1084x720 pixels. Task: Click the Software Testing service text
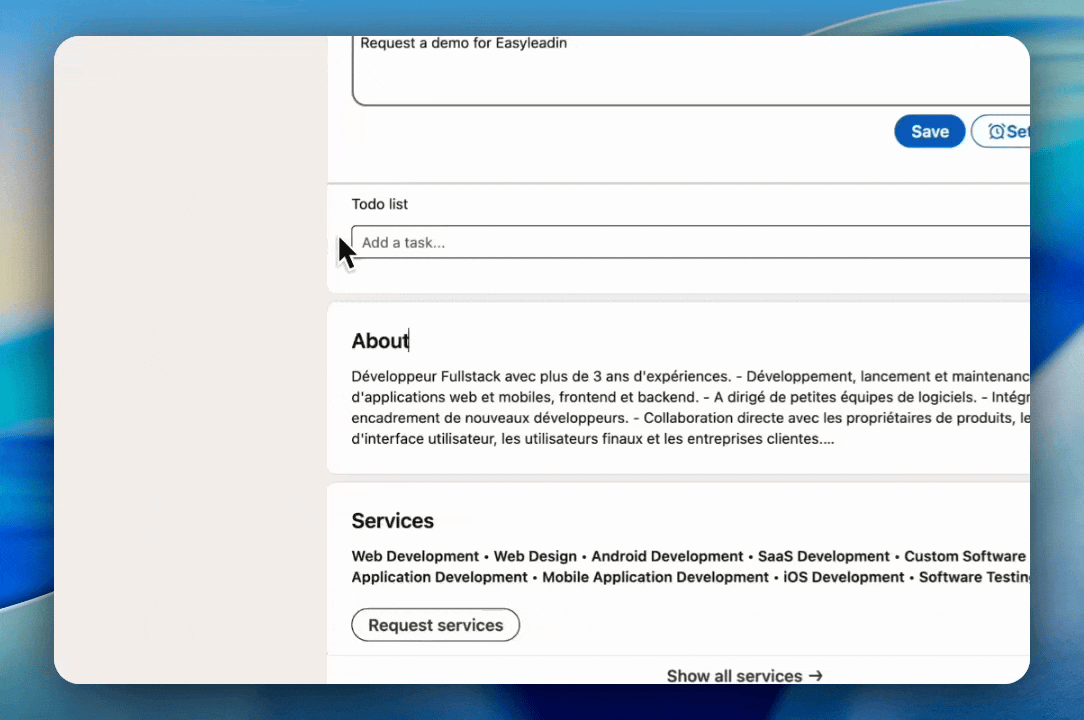click(973, 577)
